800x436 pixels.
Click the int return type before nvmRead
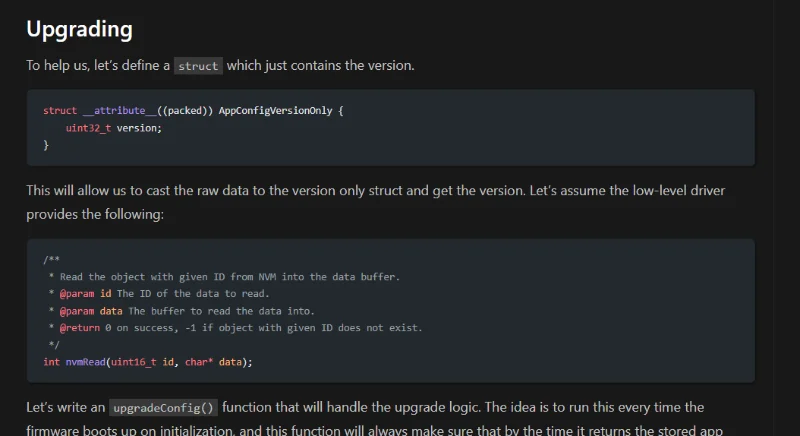[51, 361]
